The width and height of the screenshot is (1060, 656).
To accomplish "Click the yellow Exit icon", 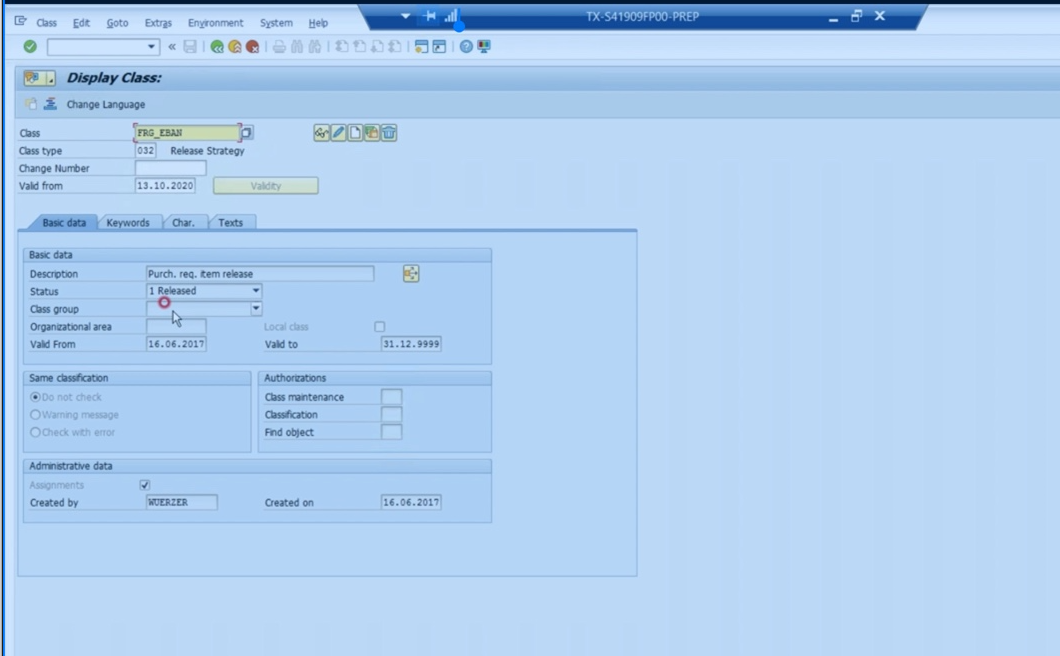I will 235,47.
